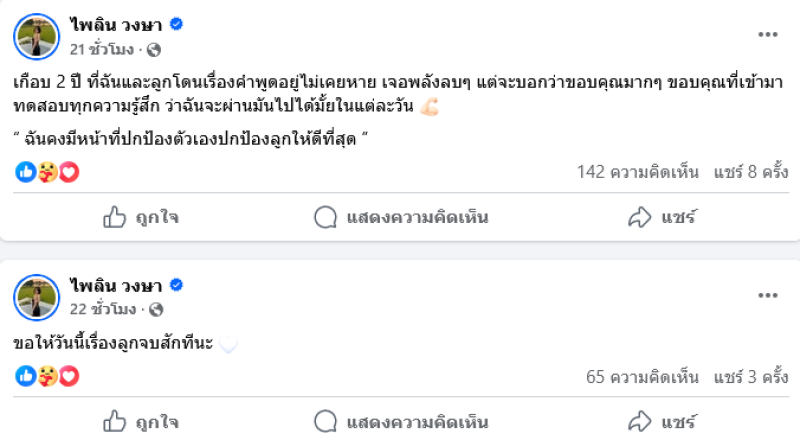View 65 ความคิดเห็น comments count
Image resolution: width=800 pixels, height=440 pixels.
(x=644, y=376)
